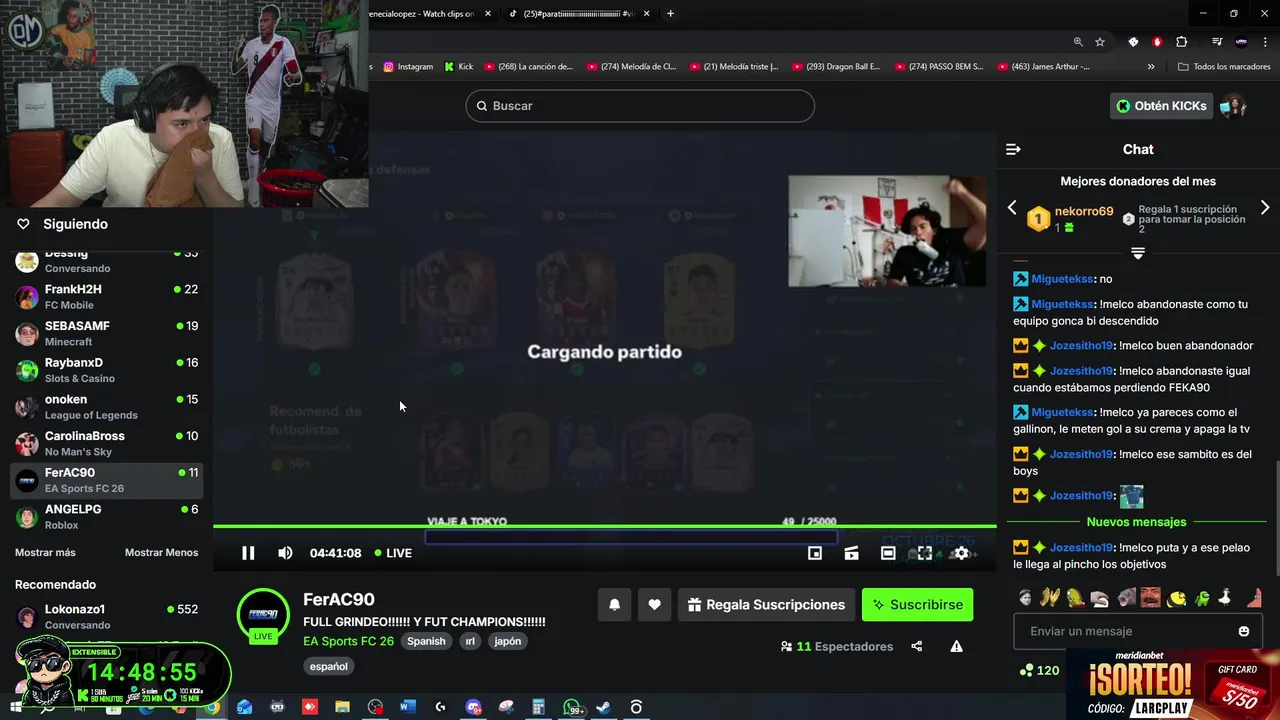Select the japón stream tag

(x=508, y=641)
